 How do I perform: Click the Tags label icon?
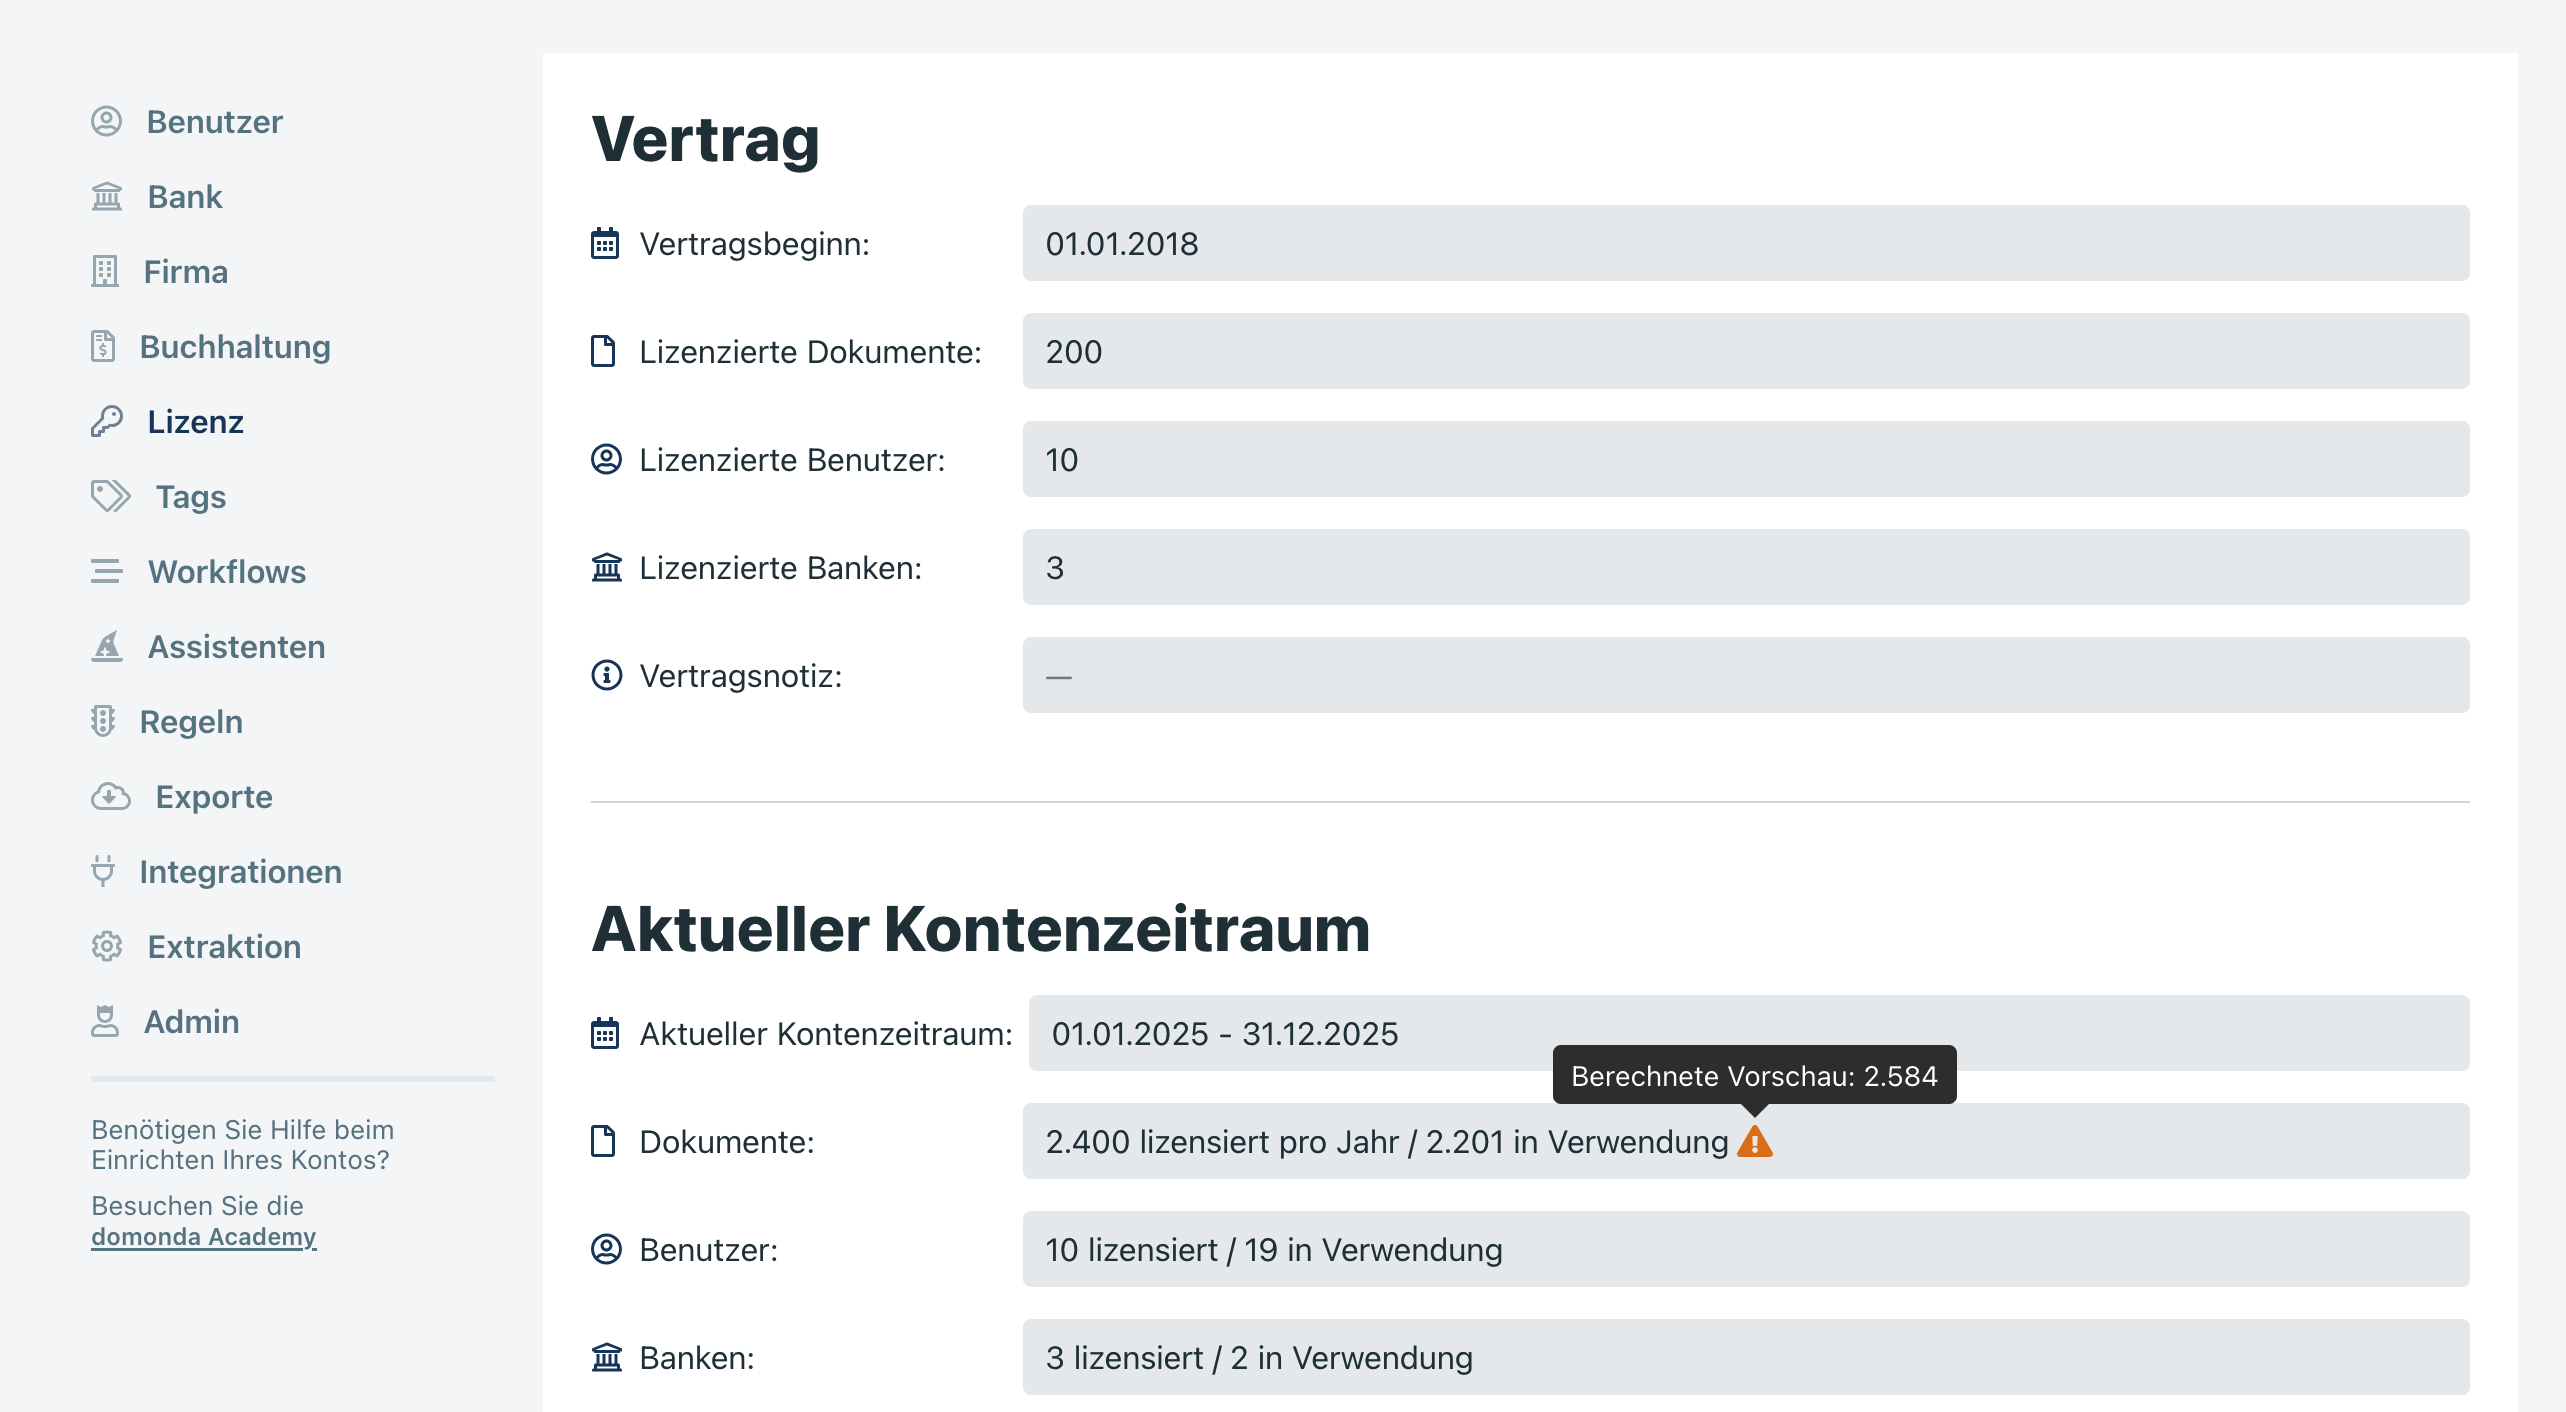coord(110,496)
